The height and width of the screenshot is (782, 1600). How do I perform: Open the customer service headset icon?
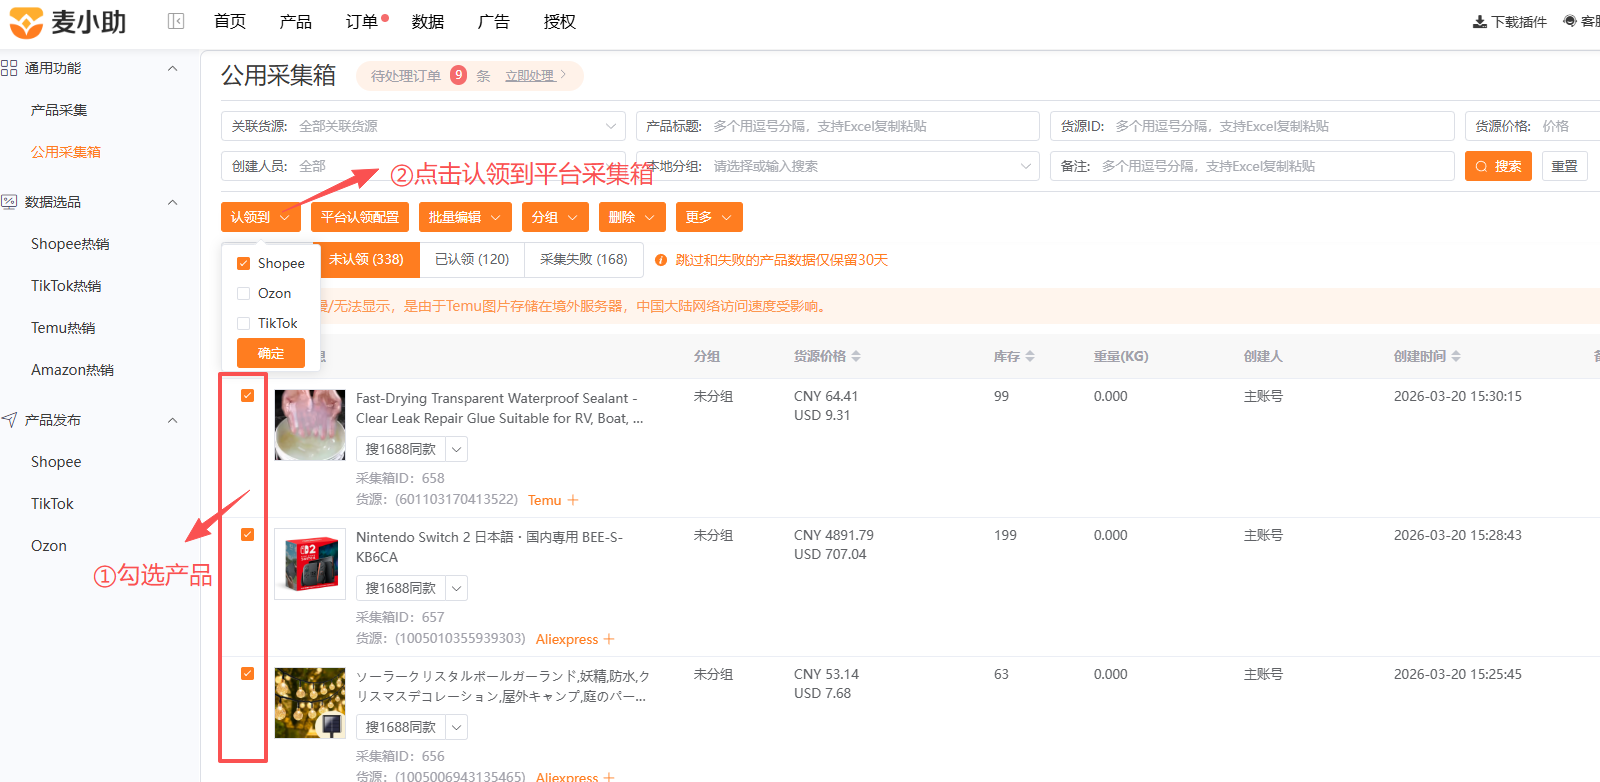1570,21
